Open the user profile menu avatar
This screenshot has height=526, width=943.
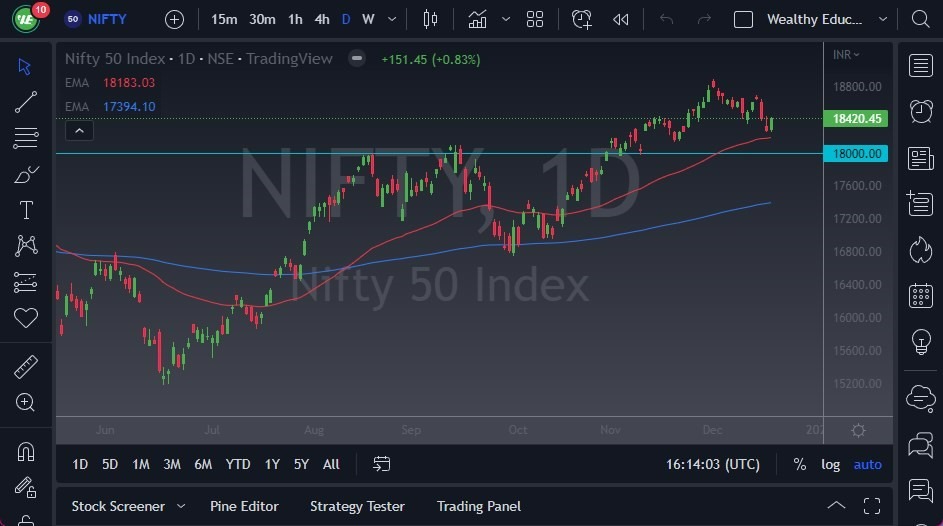pyautogui.click(x=25, y=19)
